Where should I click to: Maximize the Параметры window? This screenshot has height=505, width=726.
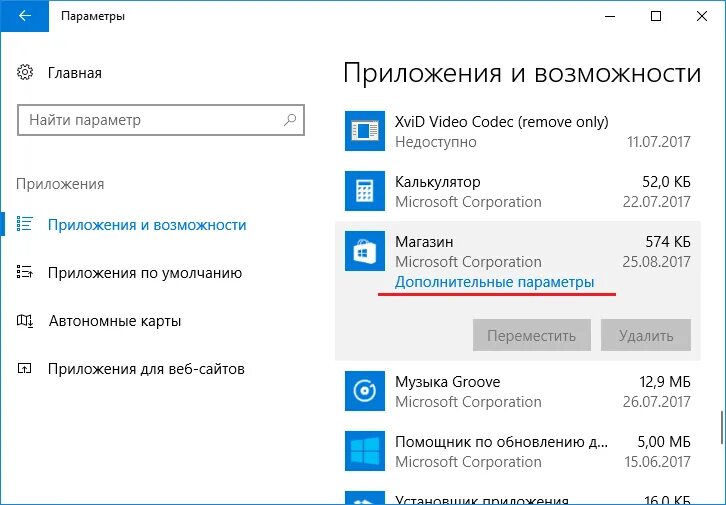[x=656, y=16]
